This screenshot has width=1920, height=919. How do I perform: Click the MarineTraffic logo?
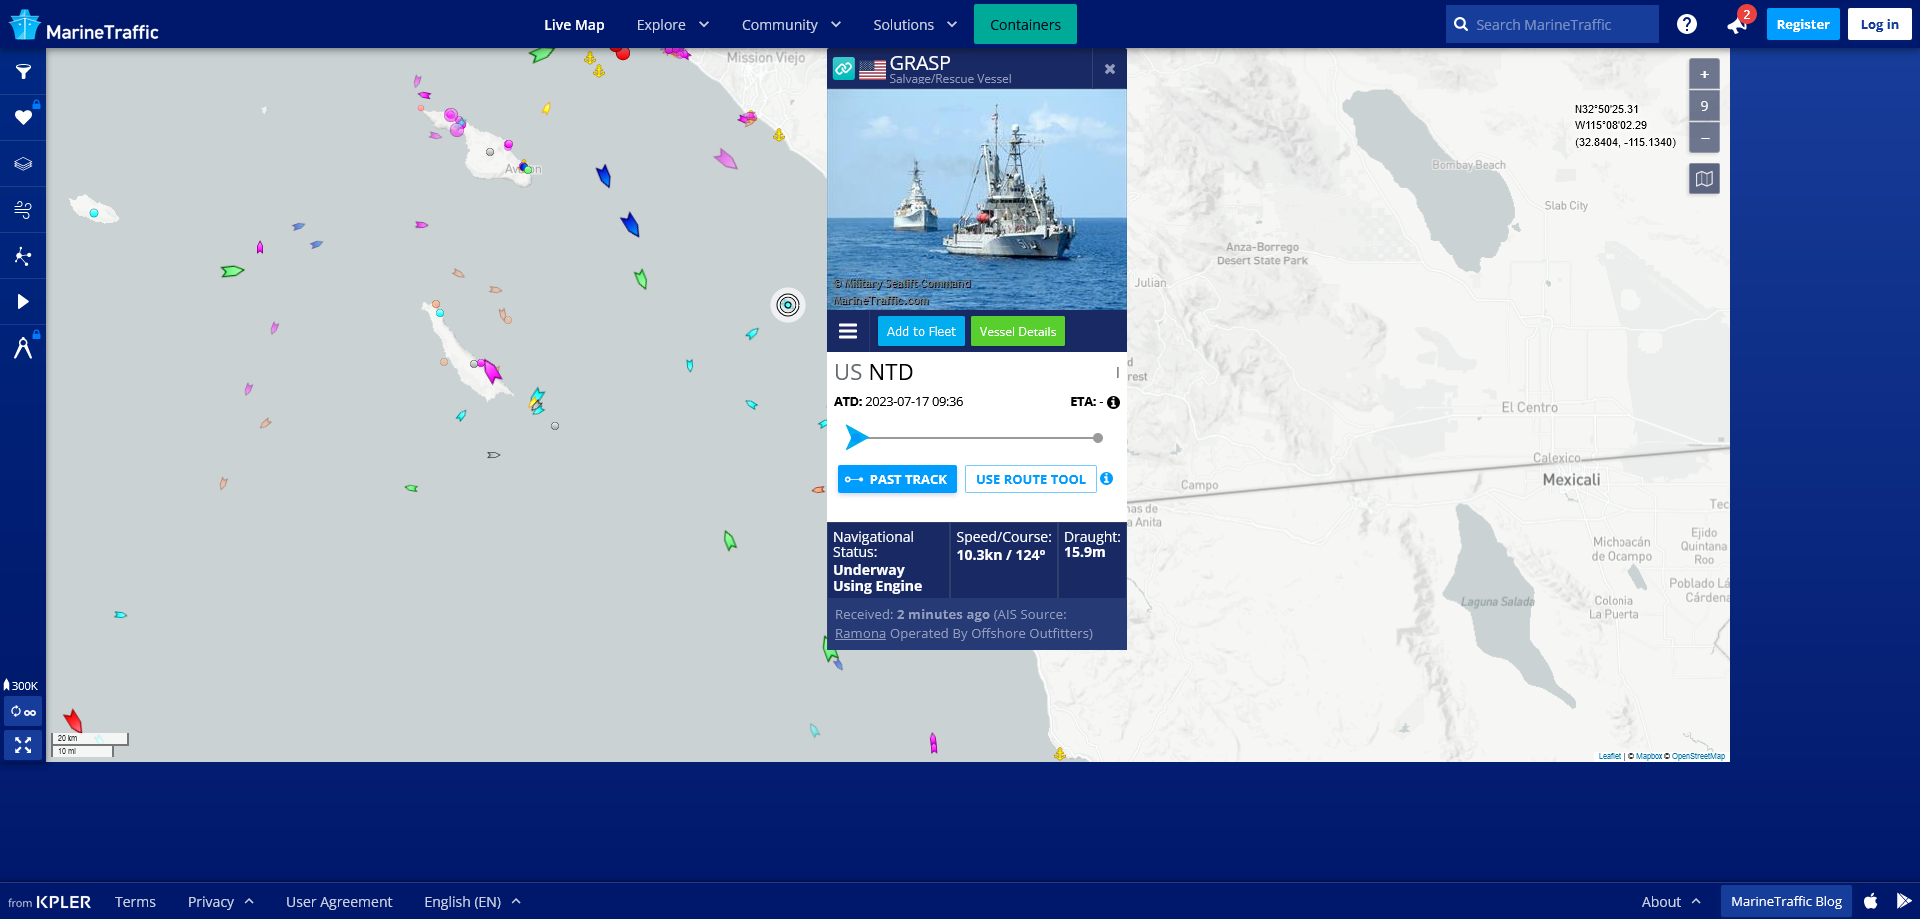click(84, 26)
